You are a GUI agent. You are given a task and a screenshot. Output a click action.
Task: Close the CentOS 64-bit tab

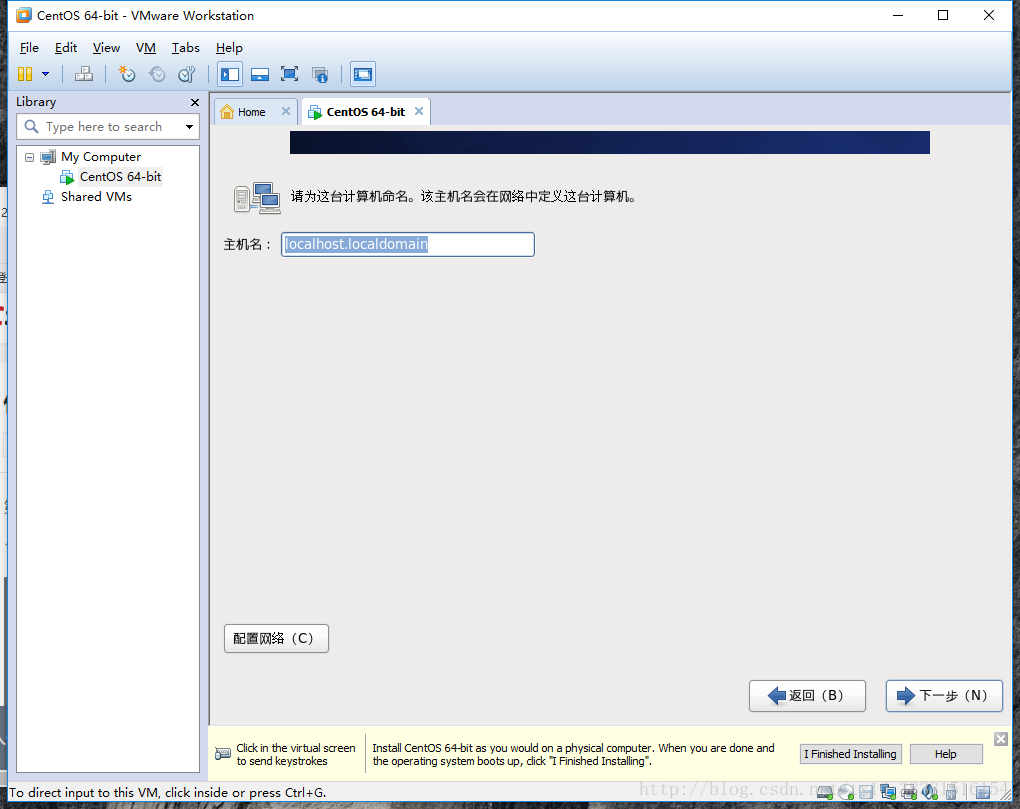tap(419, 111)
